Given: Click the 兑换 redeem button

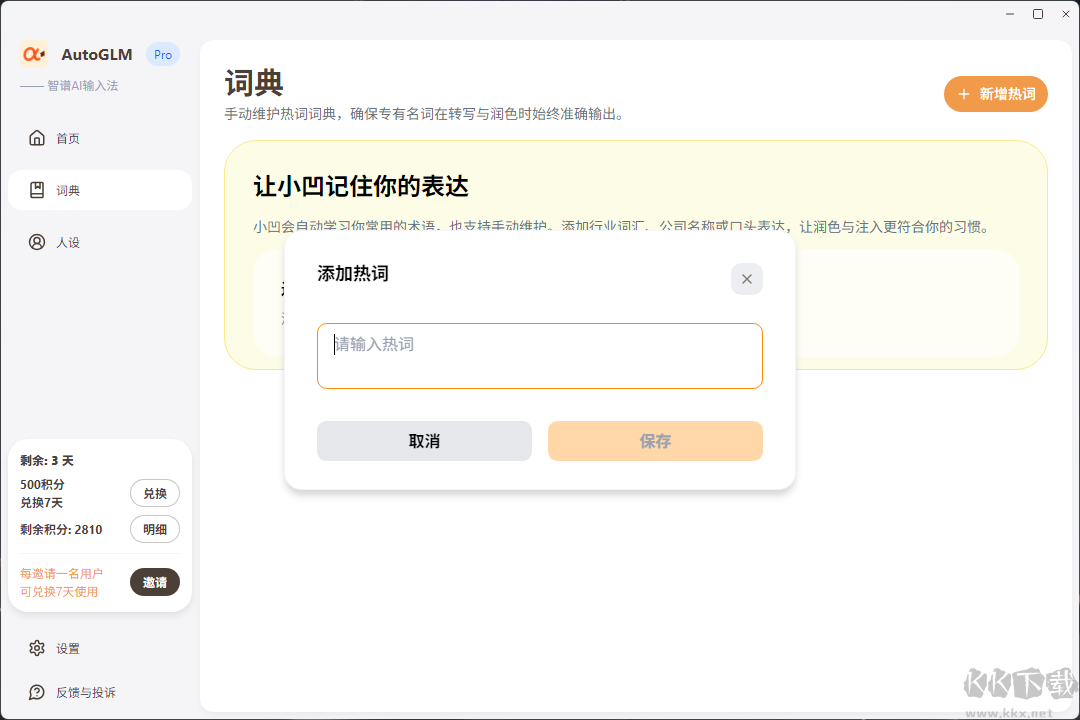Looking at the screenshot, I should click(155, 493).
